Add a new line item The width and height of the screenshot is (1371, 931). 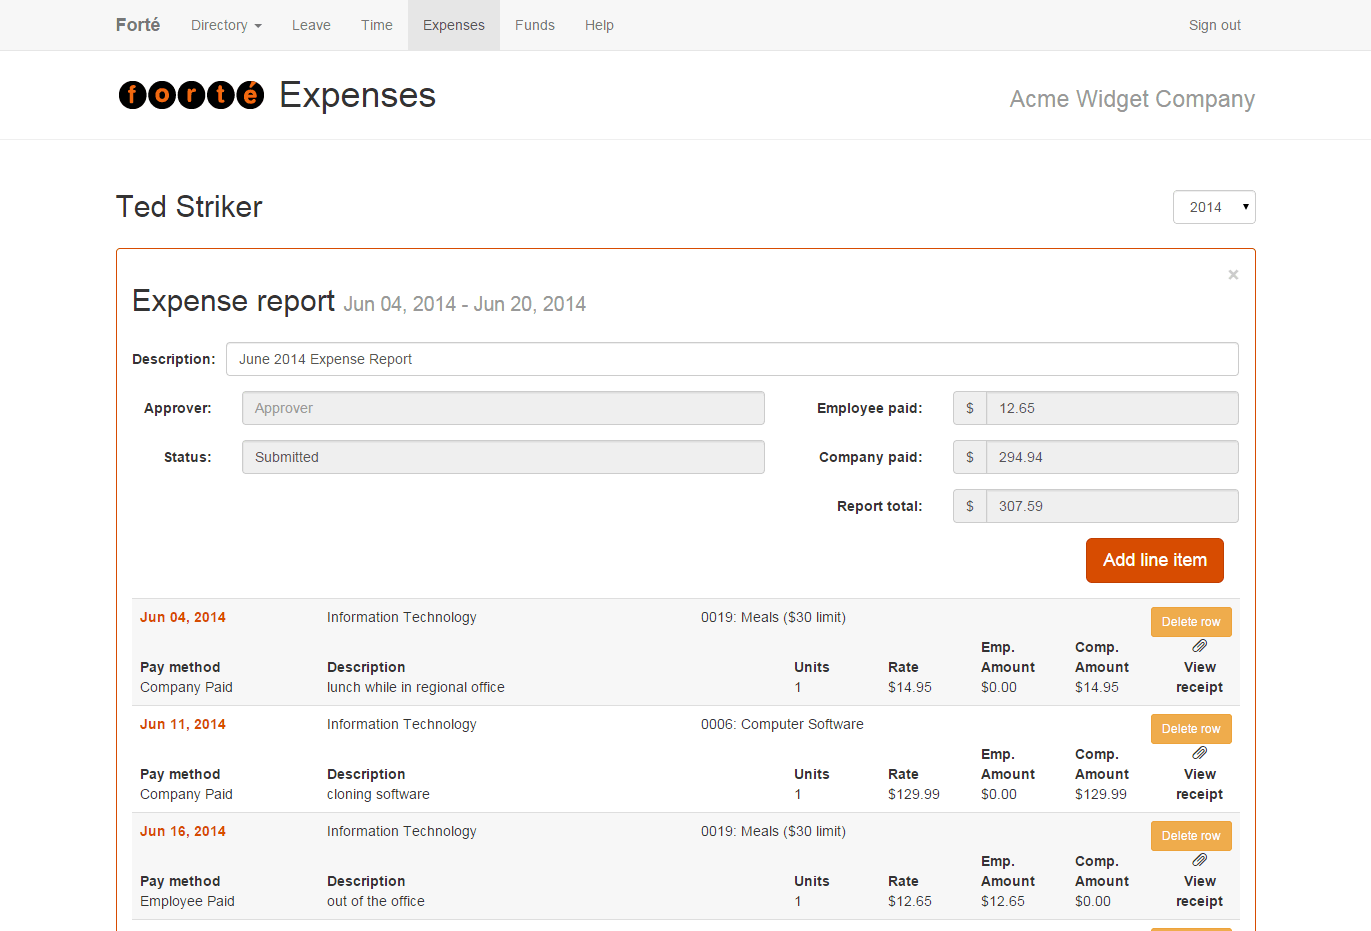pyautogui.click(x=1155, y=560)
